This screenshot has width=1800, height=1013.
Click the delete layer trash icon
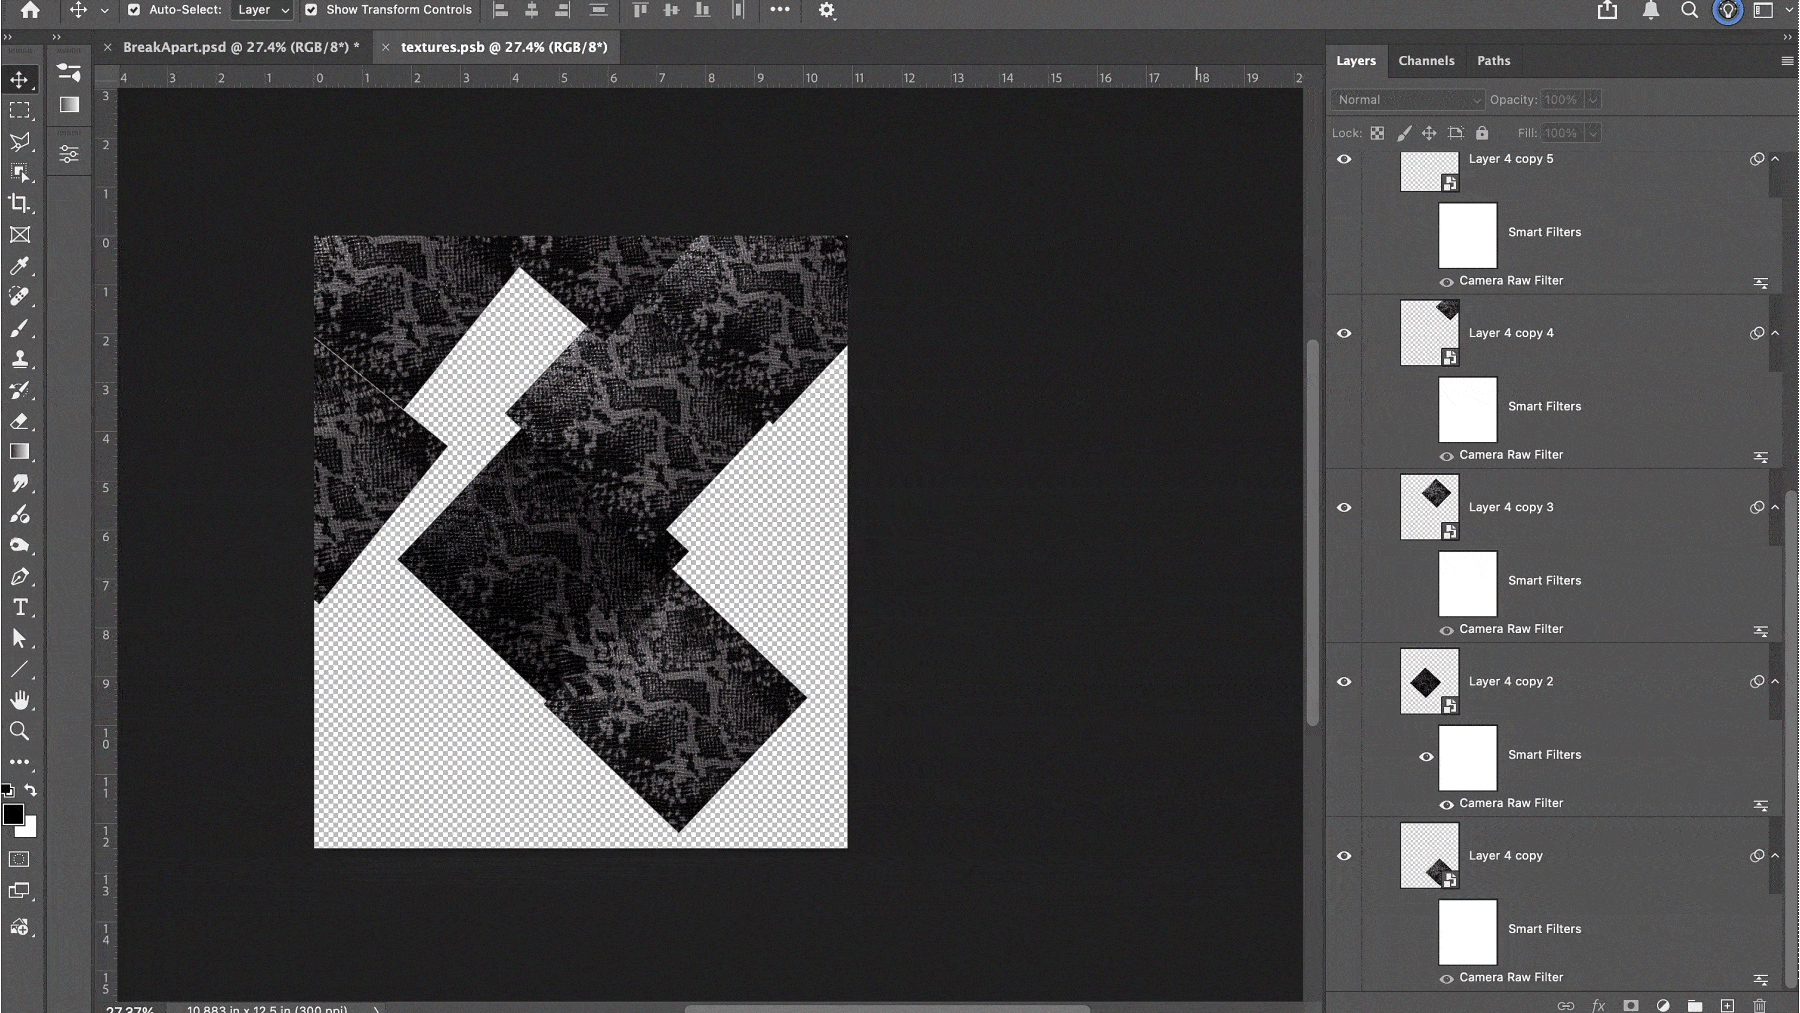[1759, 1005]
